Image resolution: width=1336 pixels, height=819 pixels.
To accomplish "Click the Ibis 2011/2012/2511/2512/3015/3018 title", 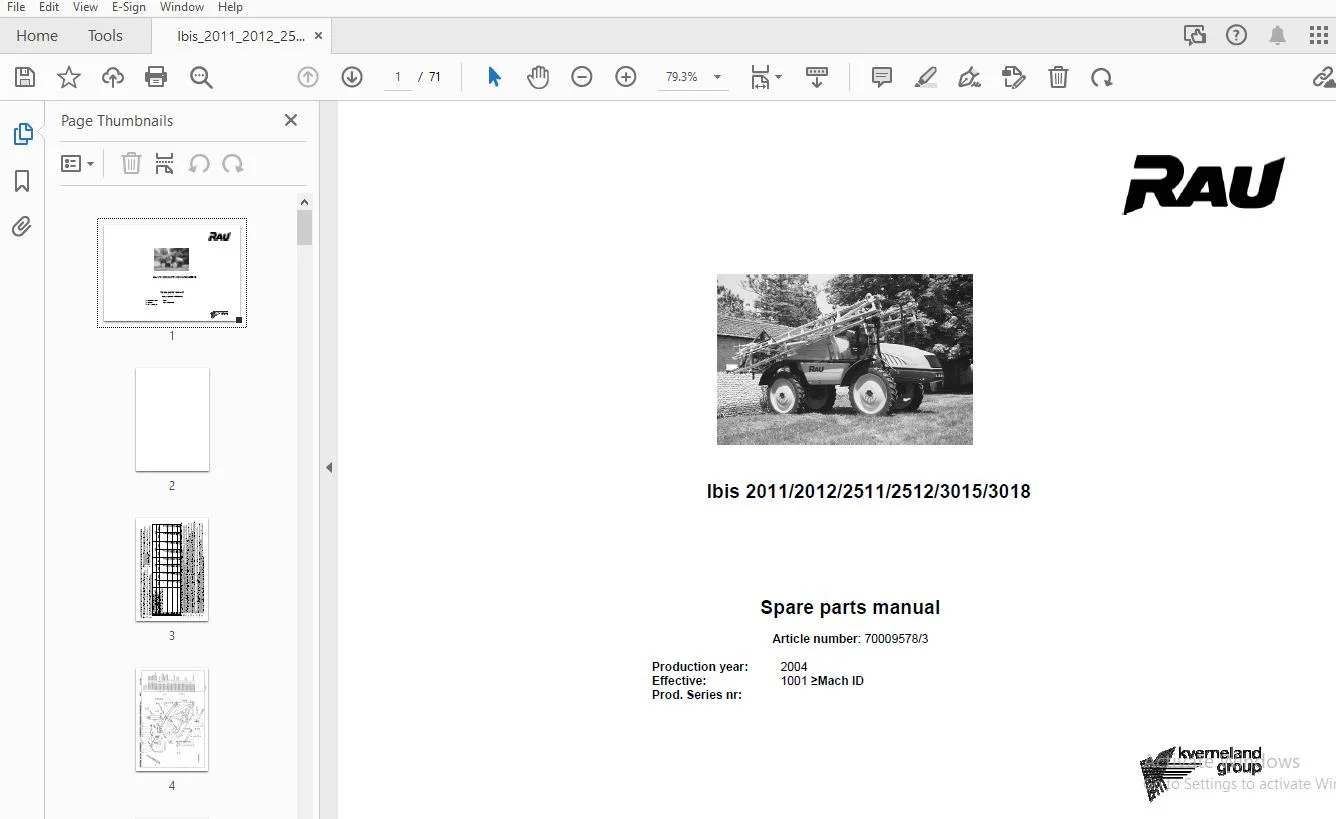I will tap(868, 491).
